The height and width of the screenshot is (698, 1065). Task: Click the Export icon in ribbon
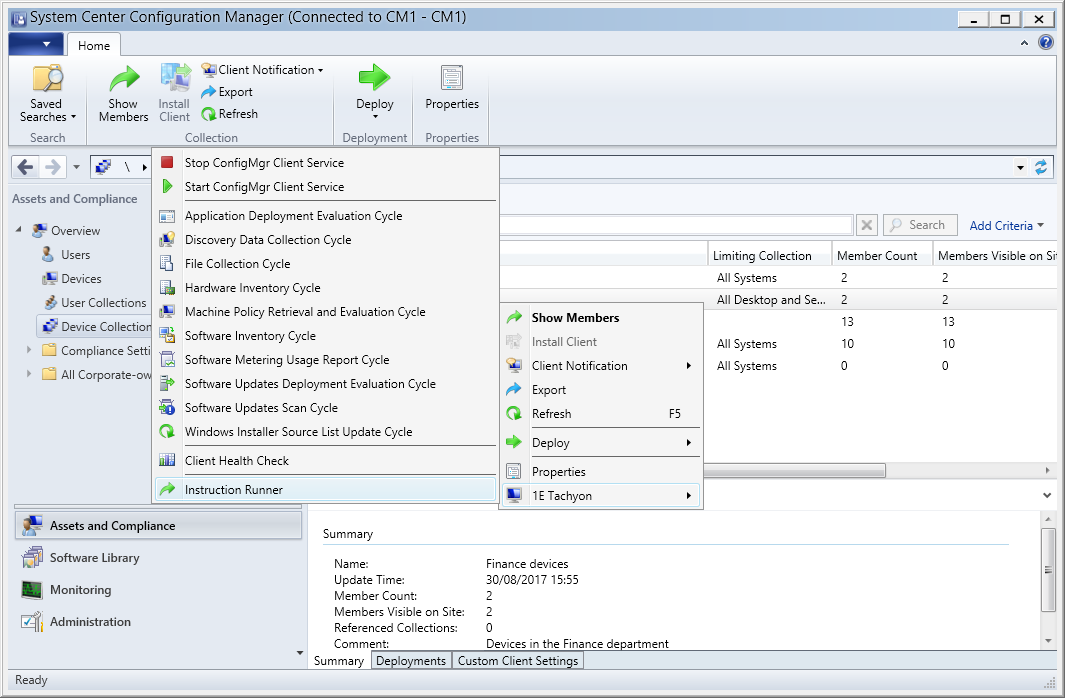pyautogui.click(x=227, y=92)
